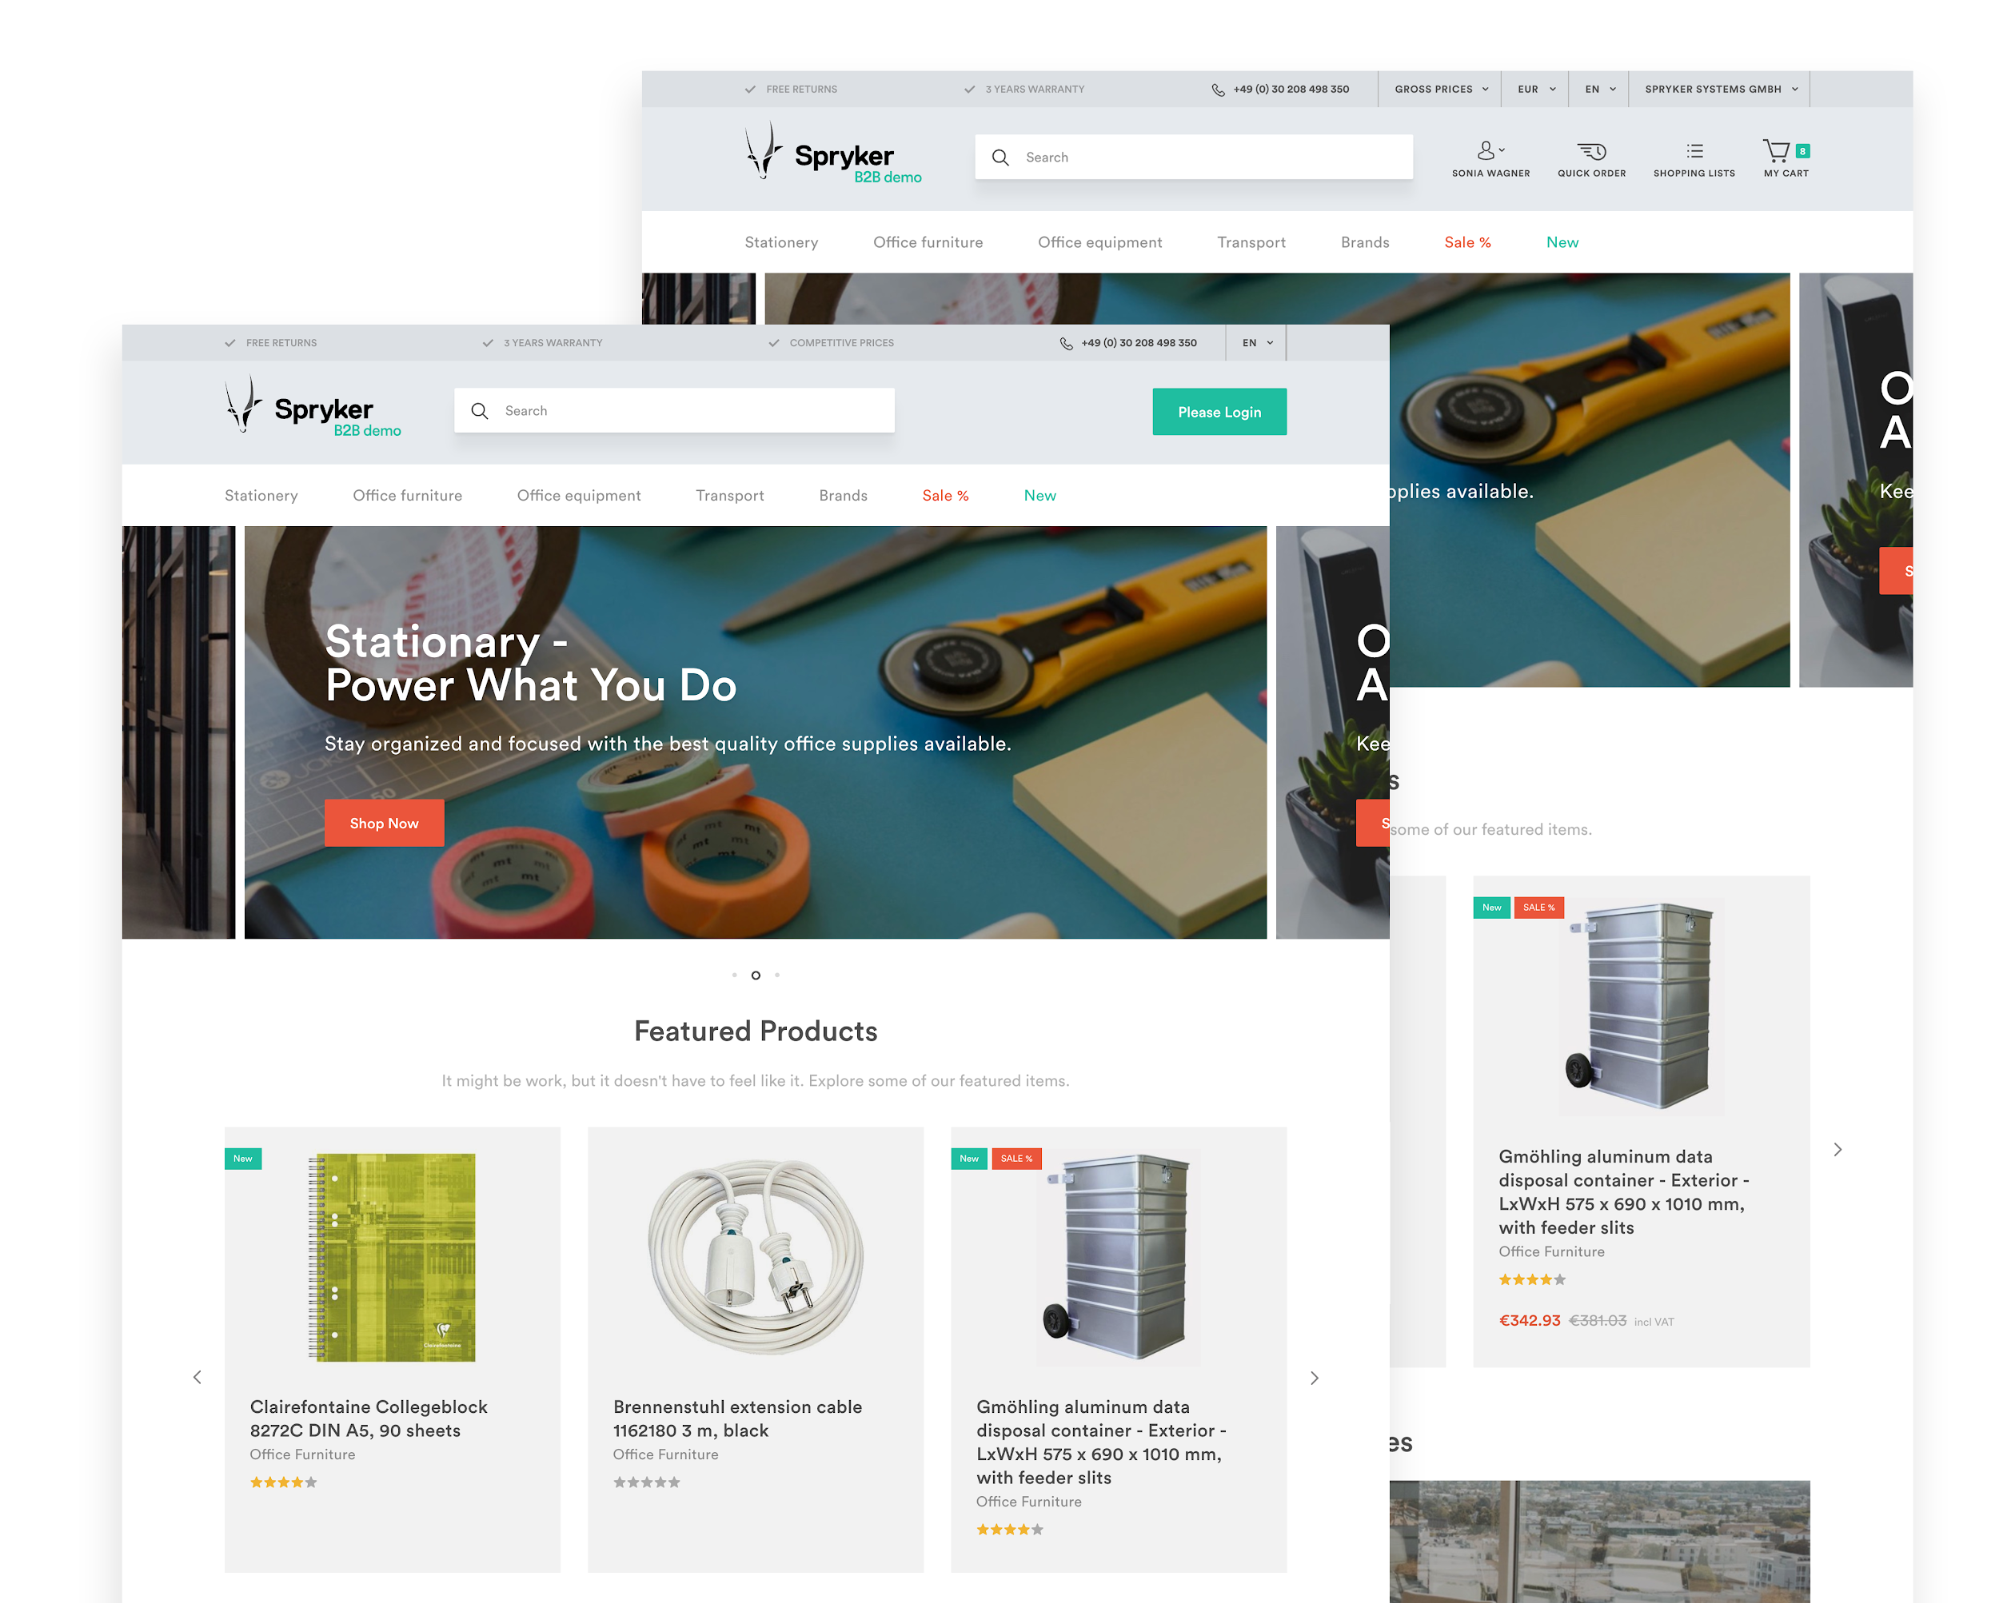1999x1604 pixels.
Task: Select the third carousel dot indicator
Action: [x=777, y=975]
